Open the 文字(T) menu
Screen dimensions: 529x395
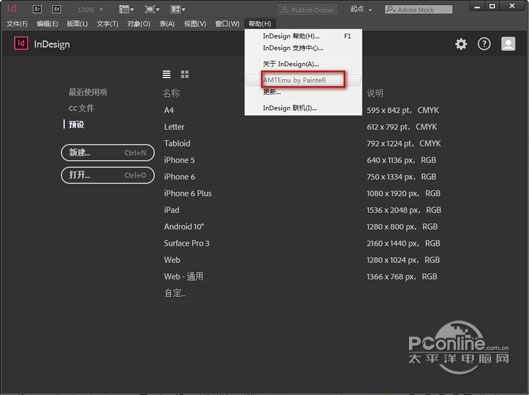point(107,24)
